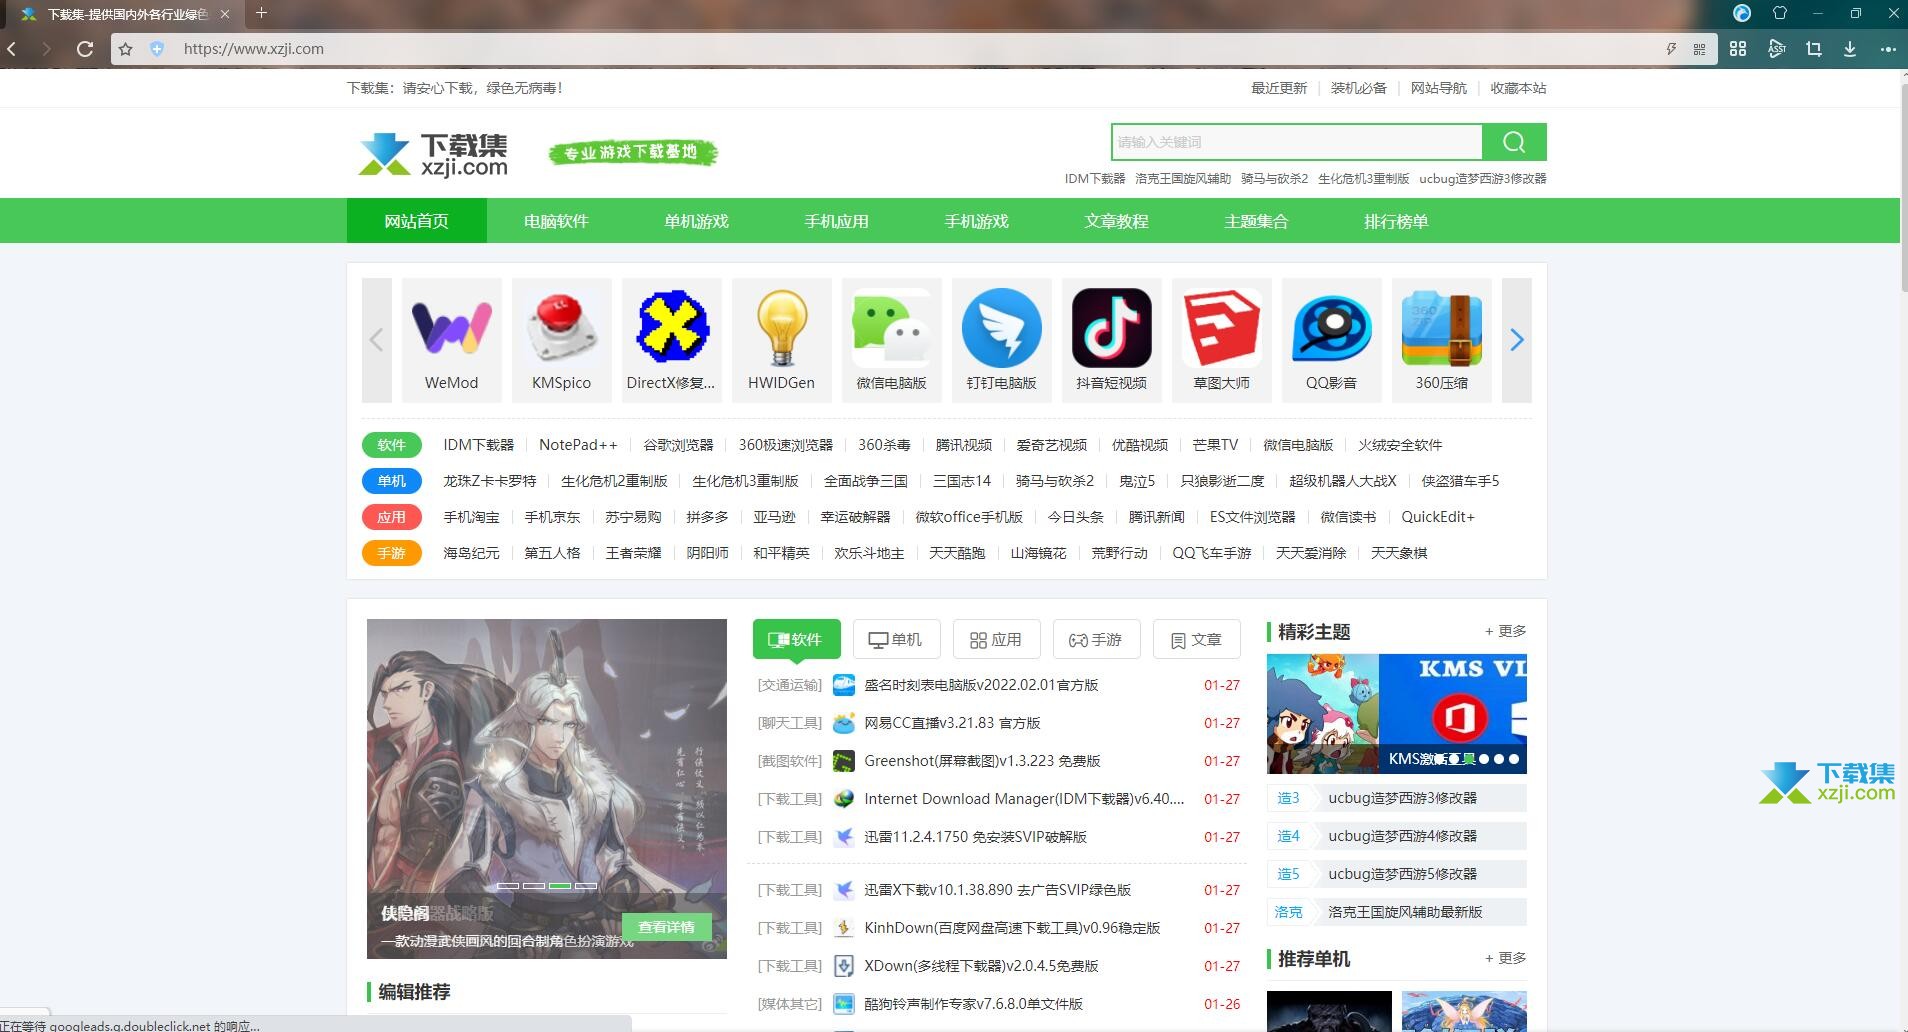This screenshot has width=1908, height=1032.
Task: Open the KMSpico app icon
Action: pyautogui.click(x=561, y=328)
